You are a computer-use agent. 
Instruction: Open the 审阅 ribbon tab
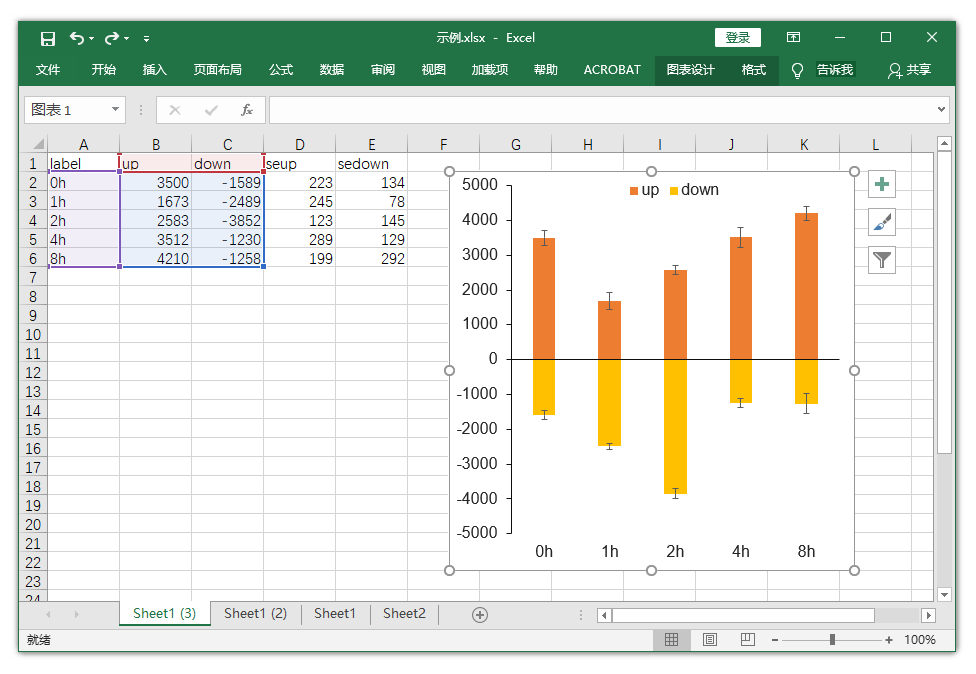click(383, 70)
